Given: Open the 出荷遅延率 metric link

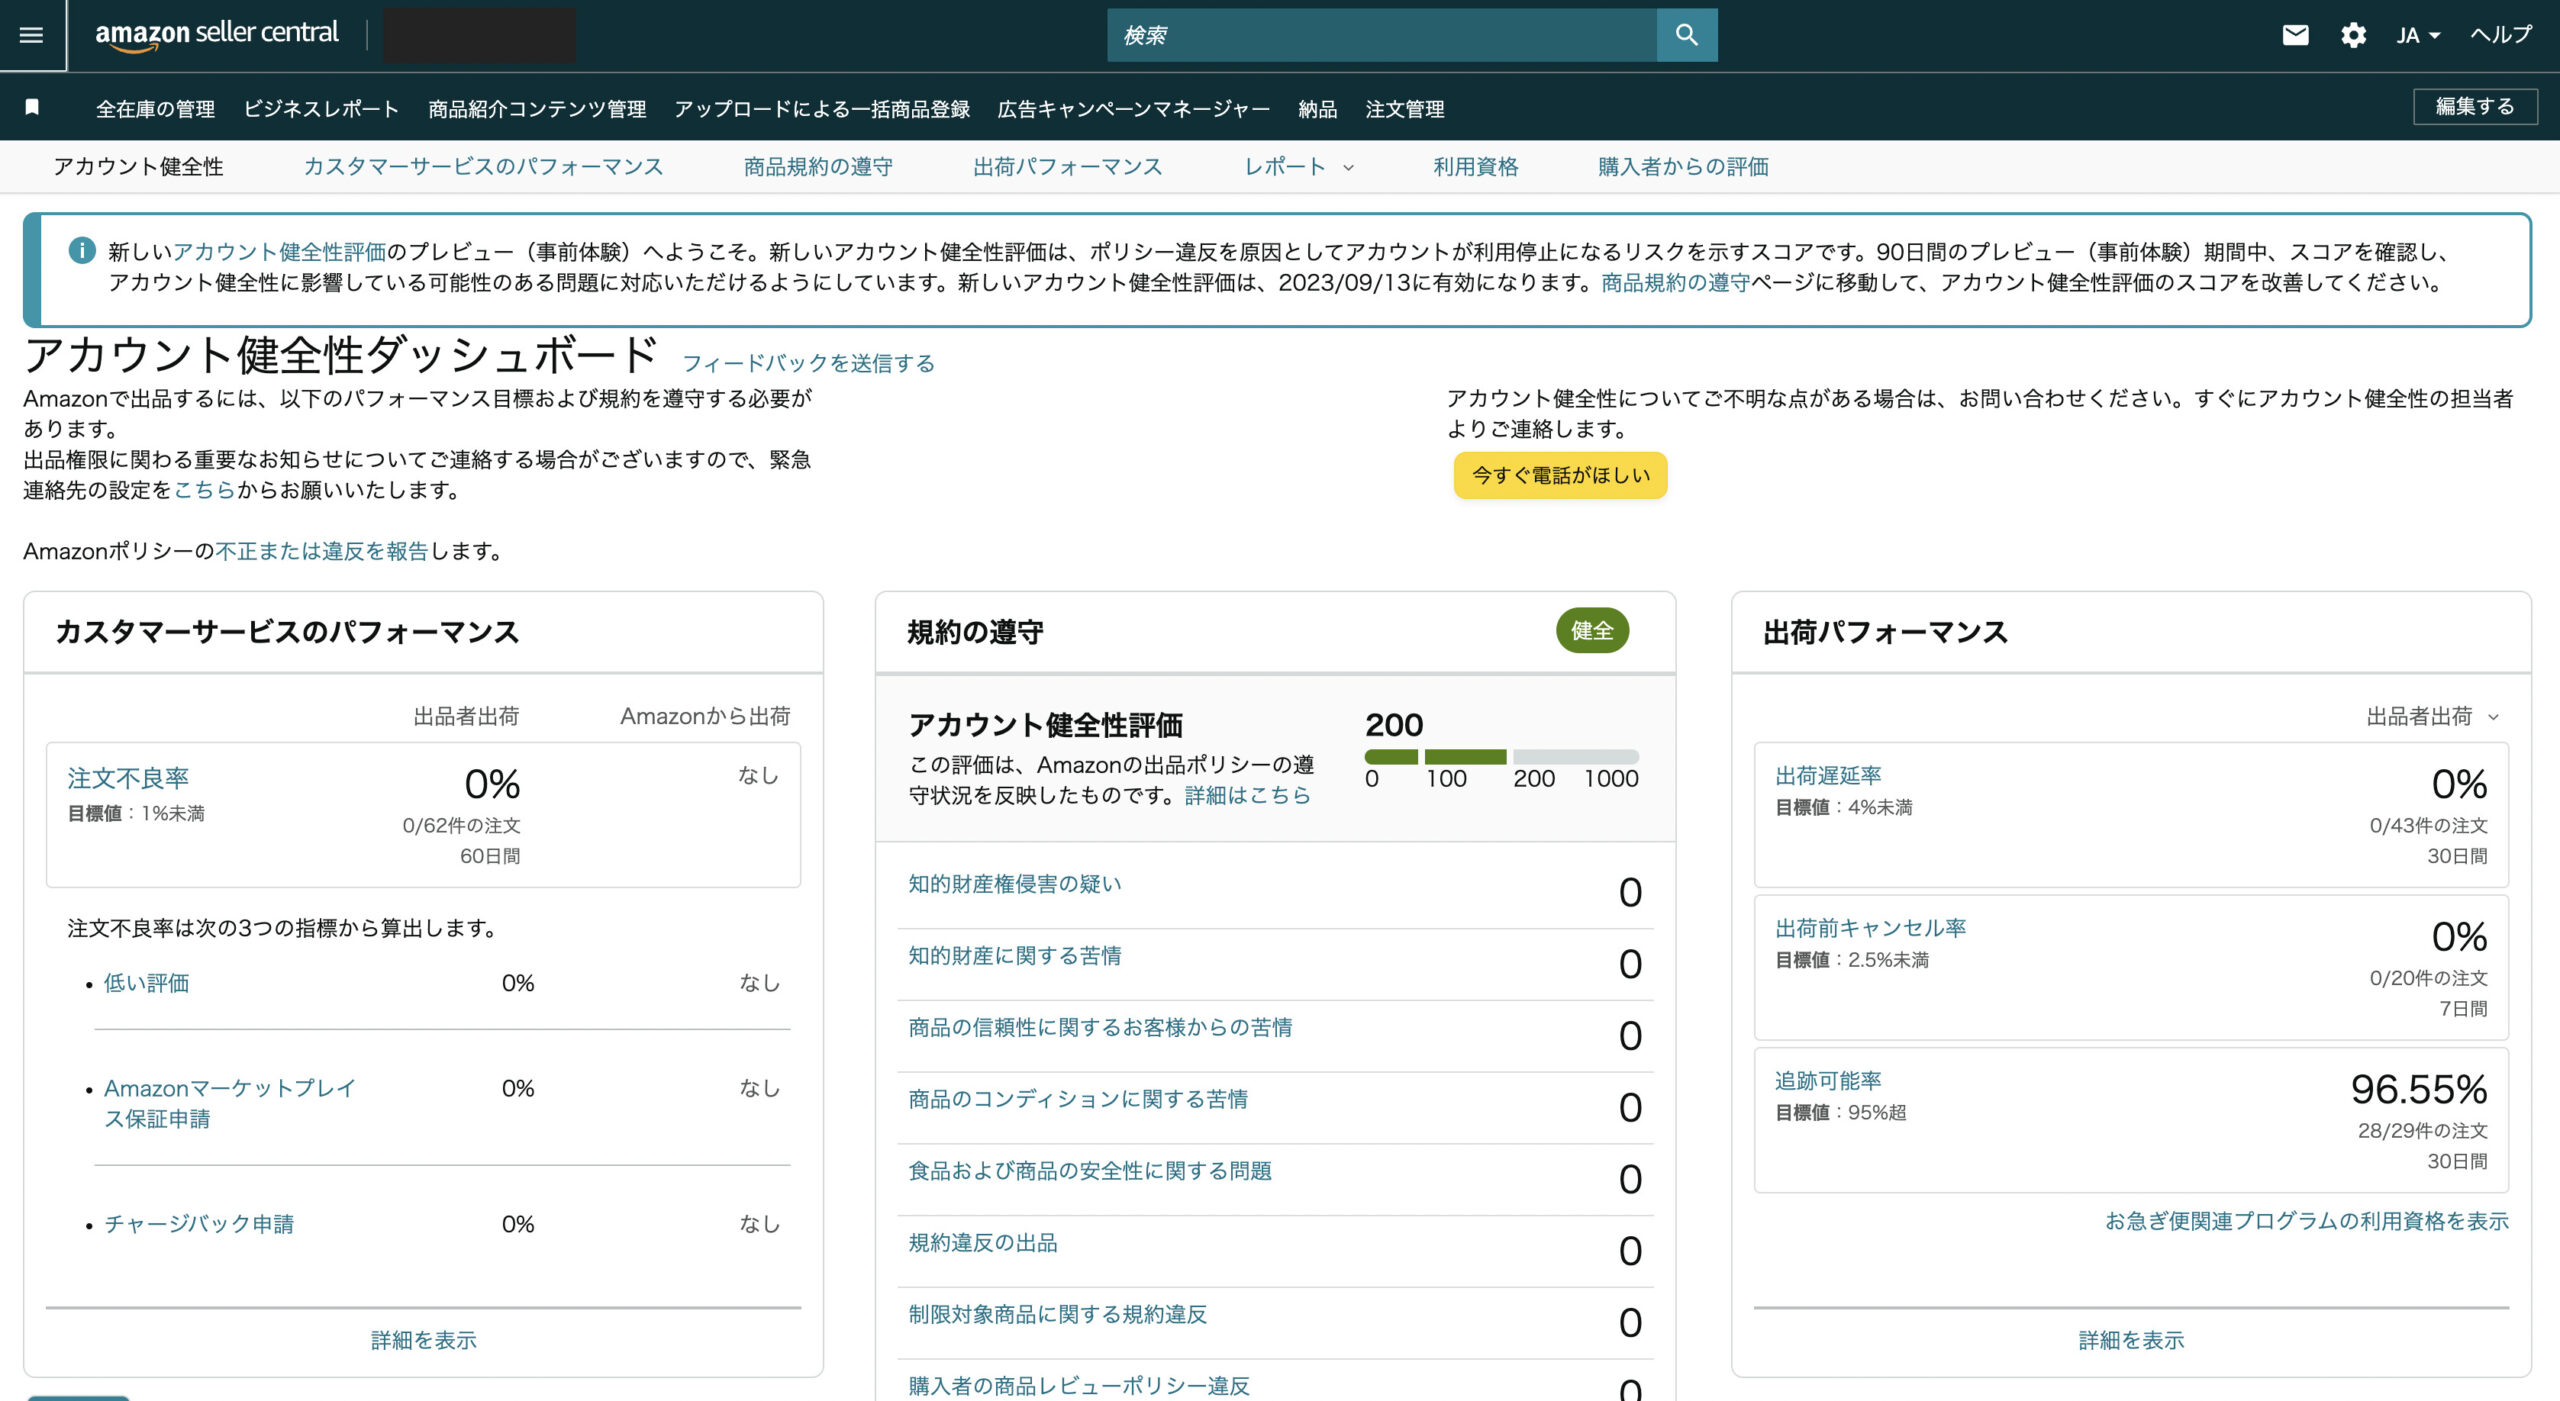Looking at the screenshot, I should [1828, 775].
